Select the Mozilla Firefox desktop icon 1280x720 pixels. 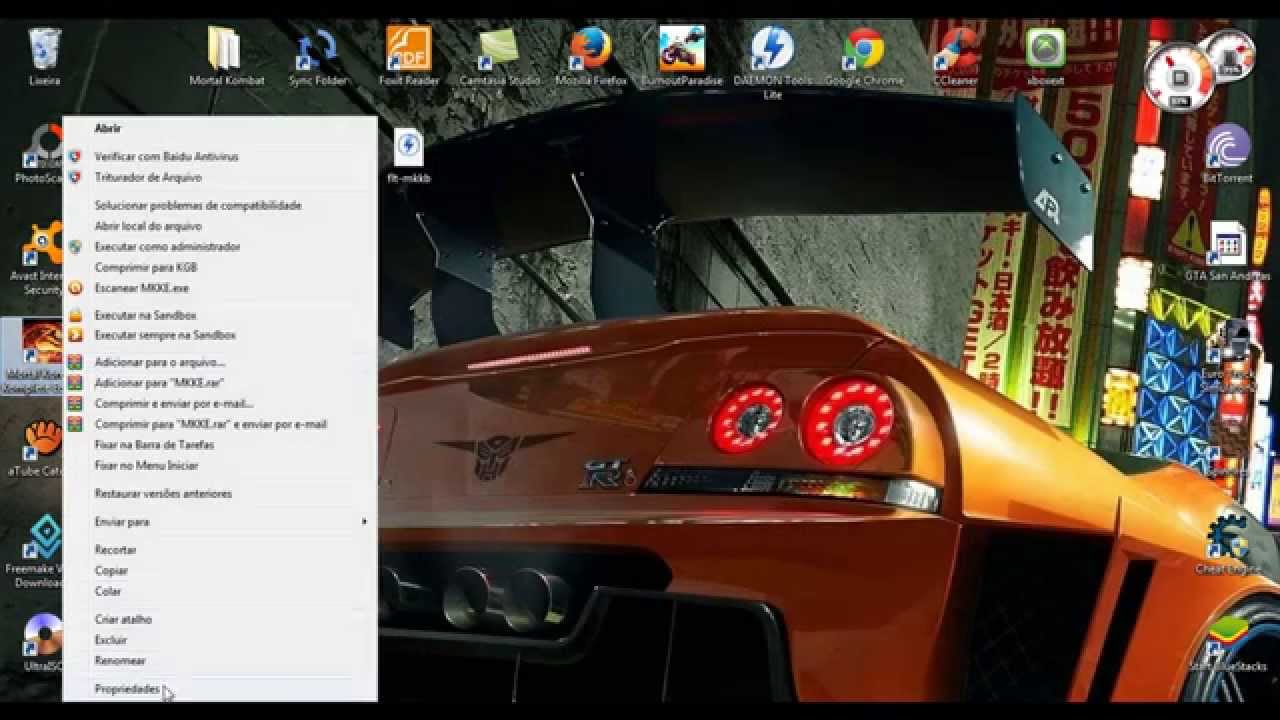pyautogui.click(x=591, y=56)
